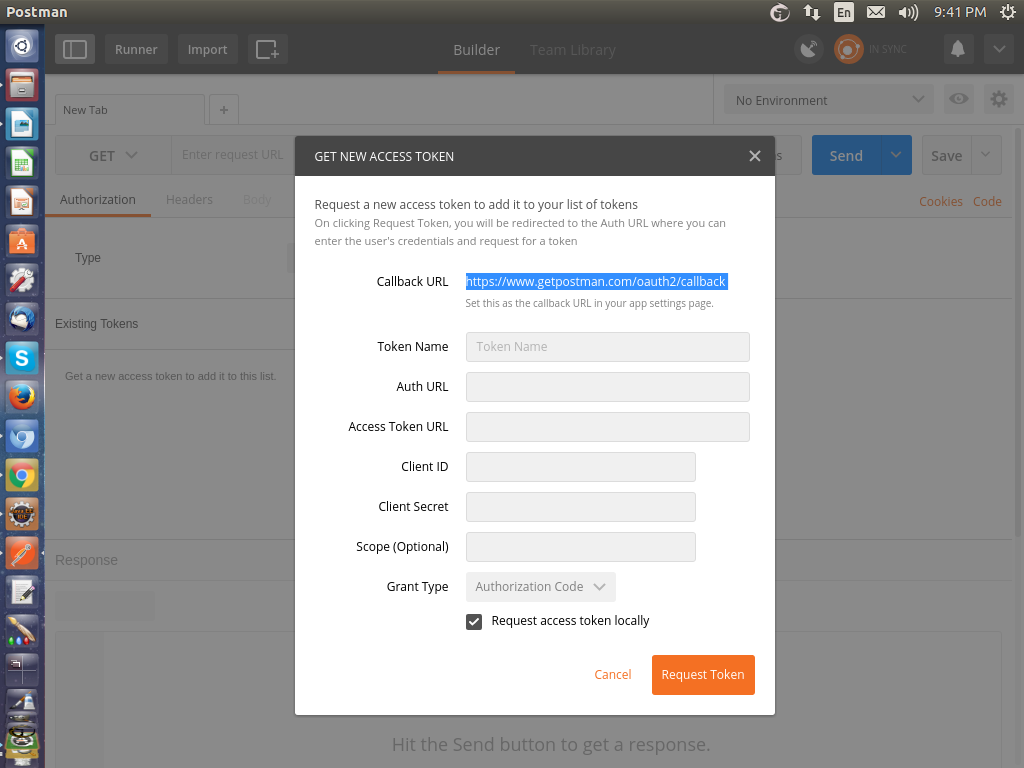Open mail indicator in top panel
Image resolution: width=1024 pixels, height=768 pixels.
(x=876, y=12)
